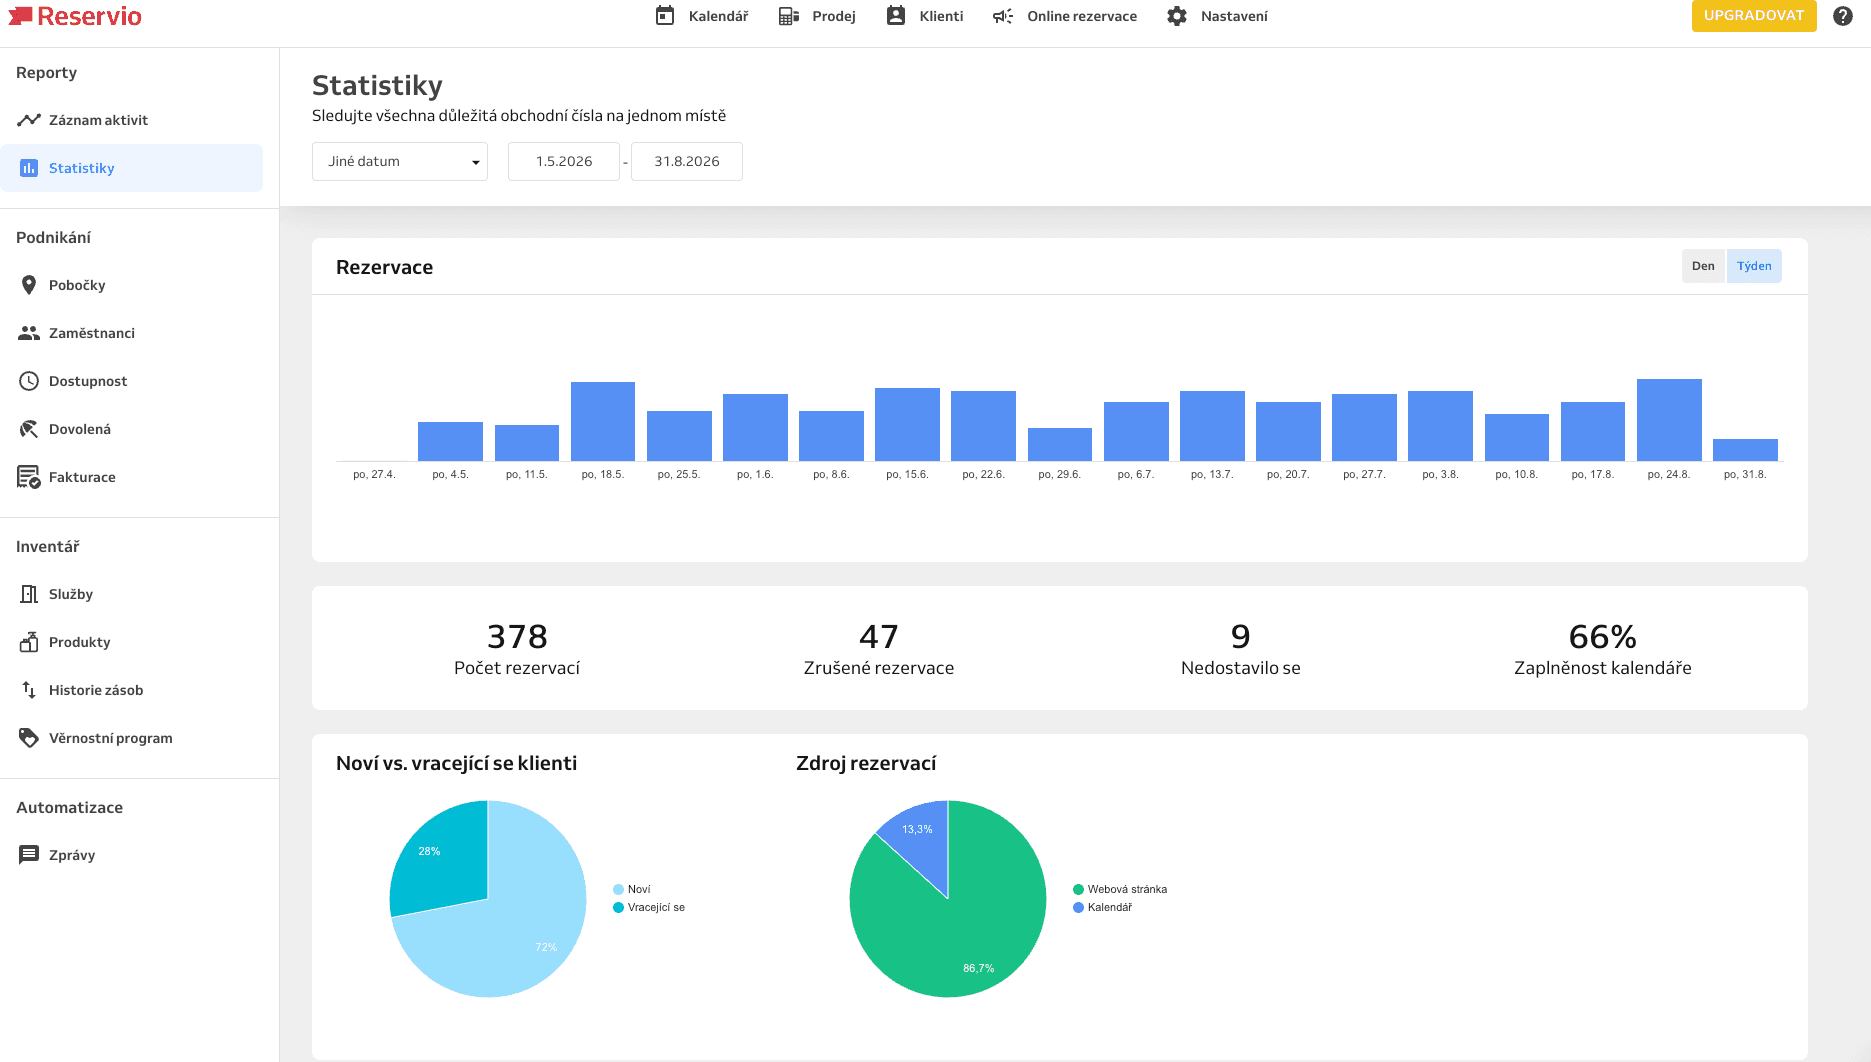Click the Prodej cash register icon

pyautogui.click(x=789, y=16)
